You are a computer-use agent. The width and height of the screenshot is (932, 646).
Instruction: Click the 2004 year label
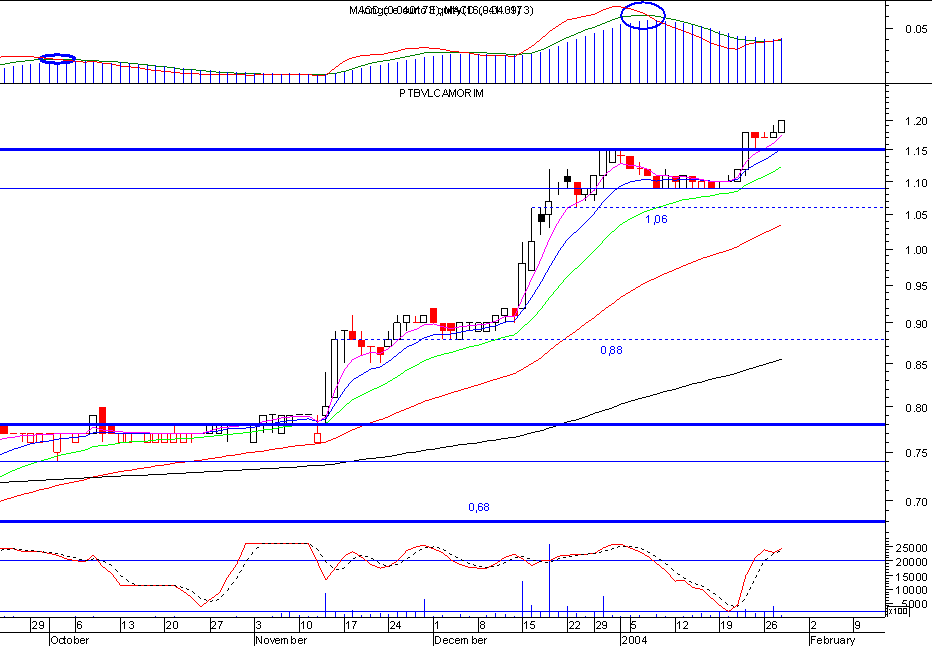point(634,640)
